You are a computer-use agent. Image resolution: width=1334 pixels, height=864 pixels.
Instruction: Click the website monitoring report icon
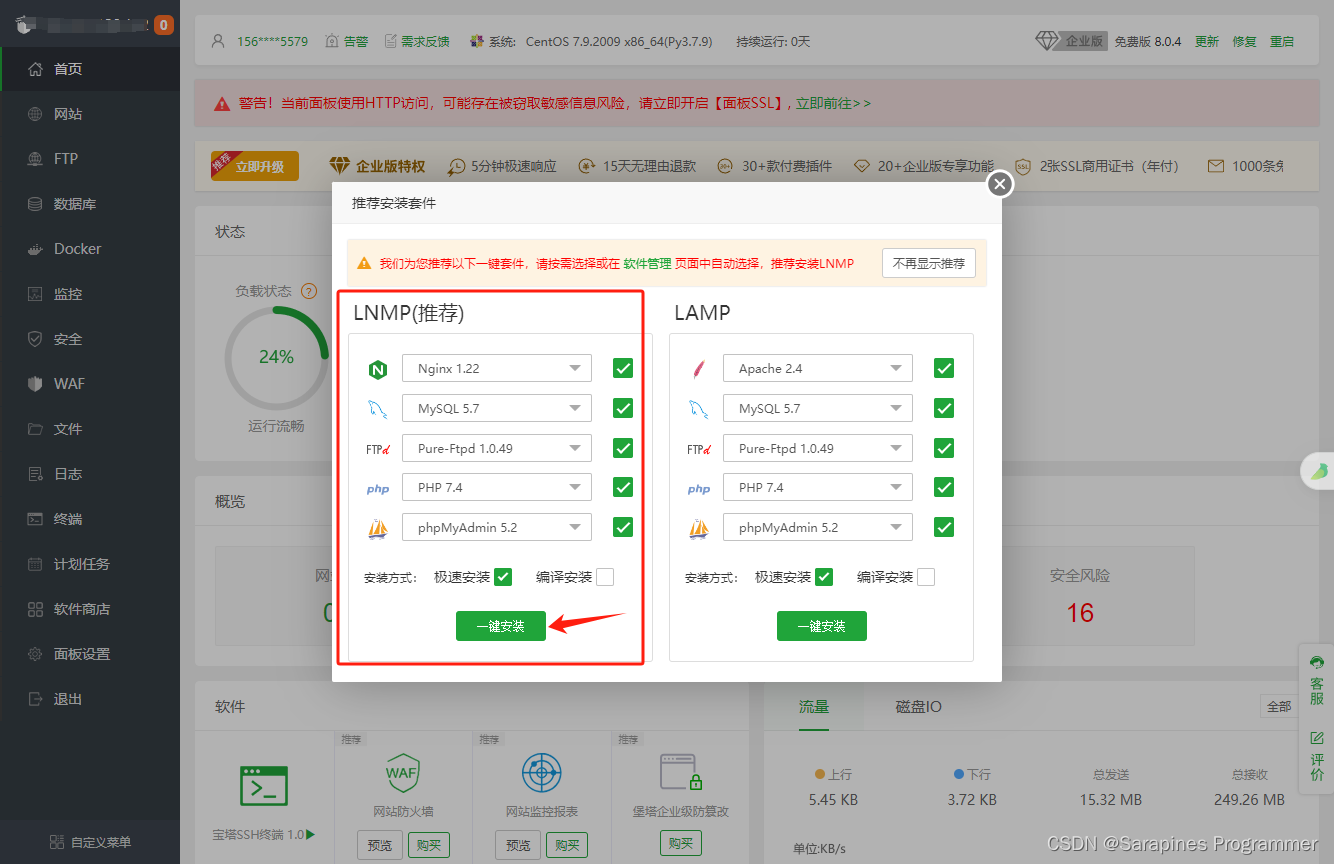point(542,774)
